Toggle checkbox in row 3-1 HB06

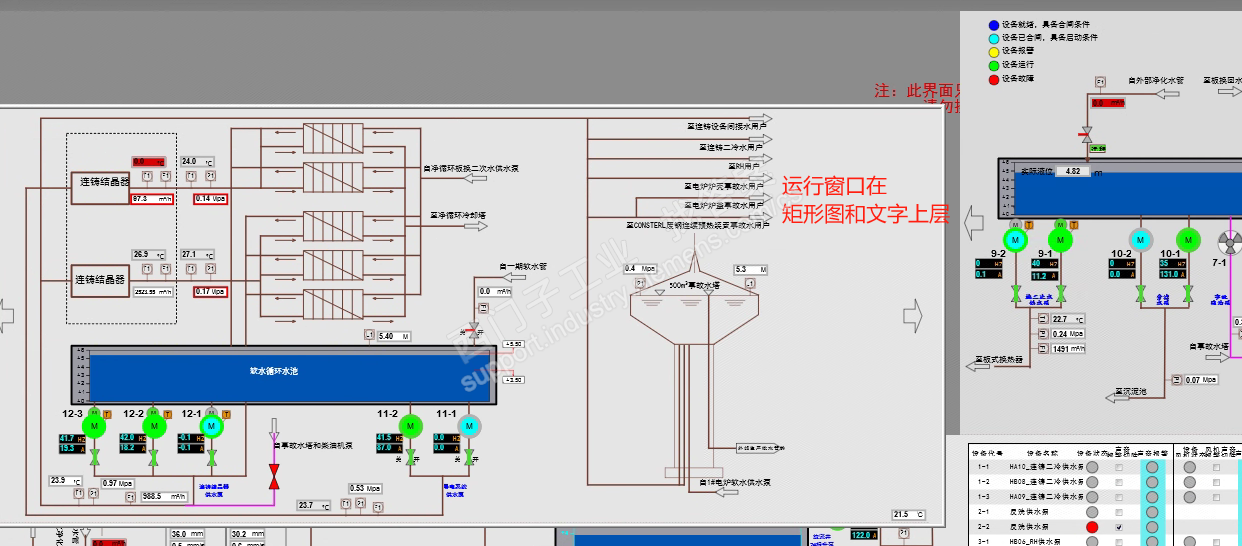(1118, 541)
